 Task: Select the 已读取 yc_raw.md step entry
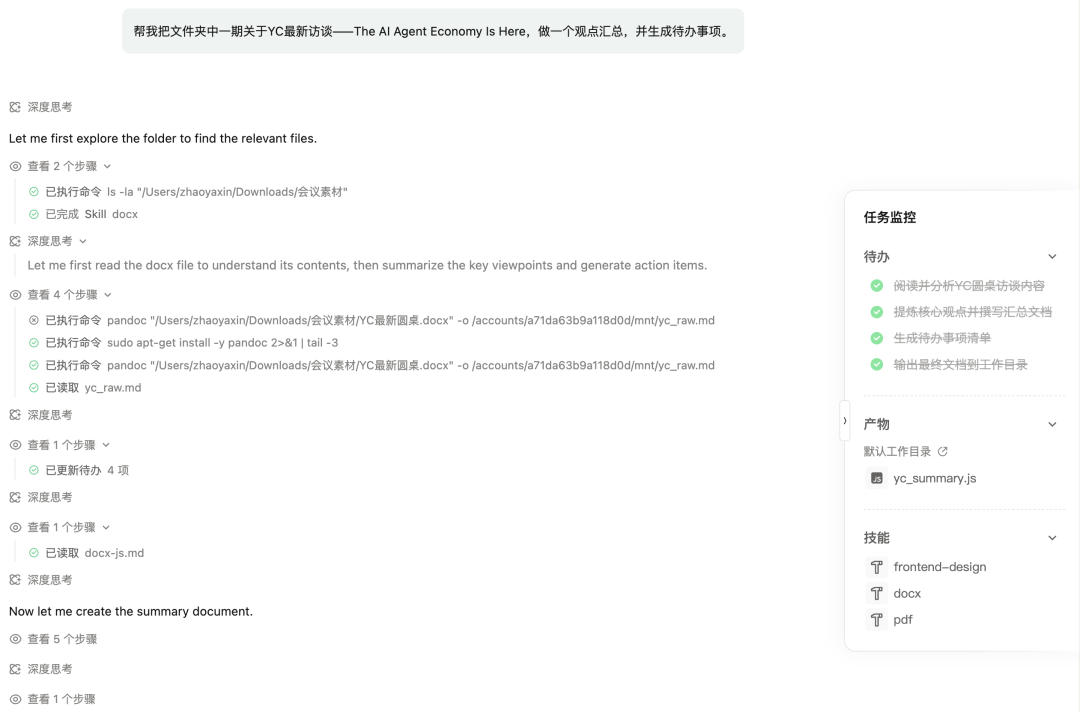pyautogui.click(x=92, y=388)
